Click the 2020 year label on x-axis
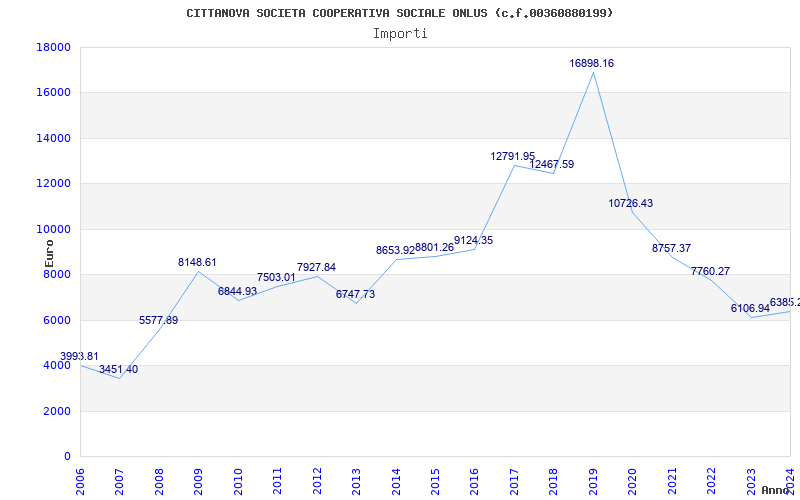This screenshot has width=800, height=500. (632, 481)
